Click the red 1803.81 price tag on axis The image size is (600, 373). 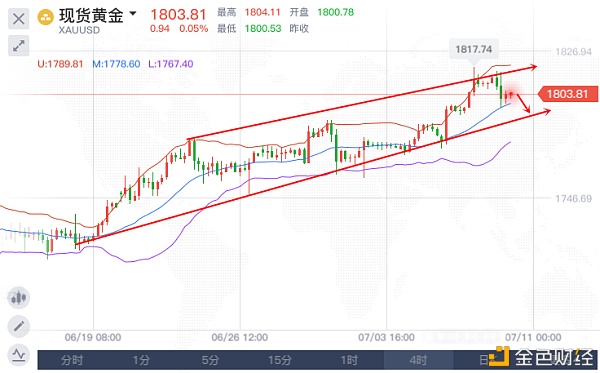point(568,94)
